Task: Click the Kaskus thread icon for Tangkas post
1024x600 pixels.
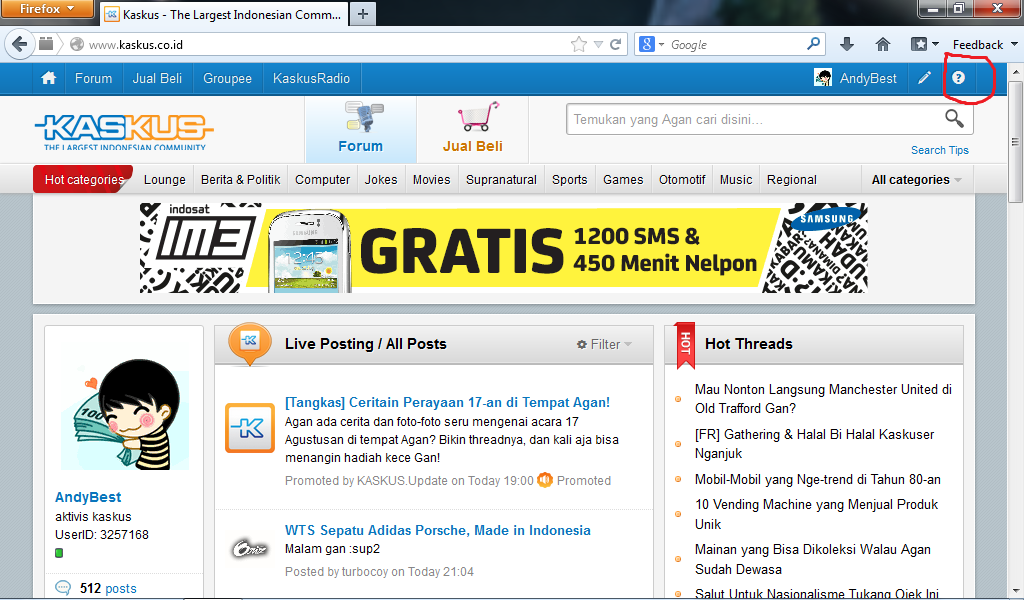Action: (249, 428)
